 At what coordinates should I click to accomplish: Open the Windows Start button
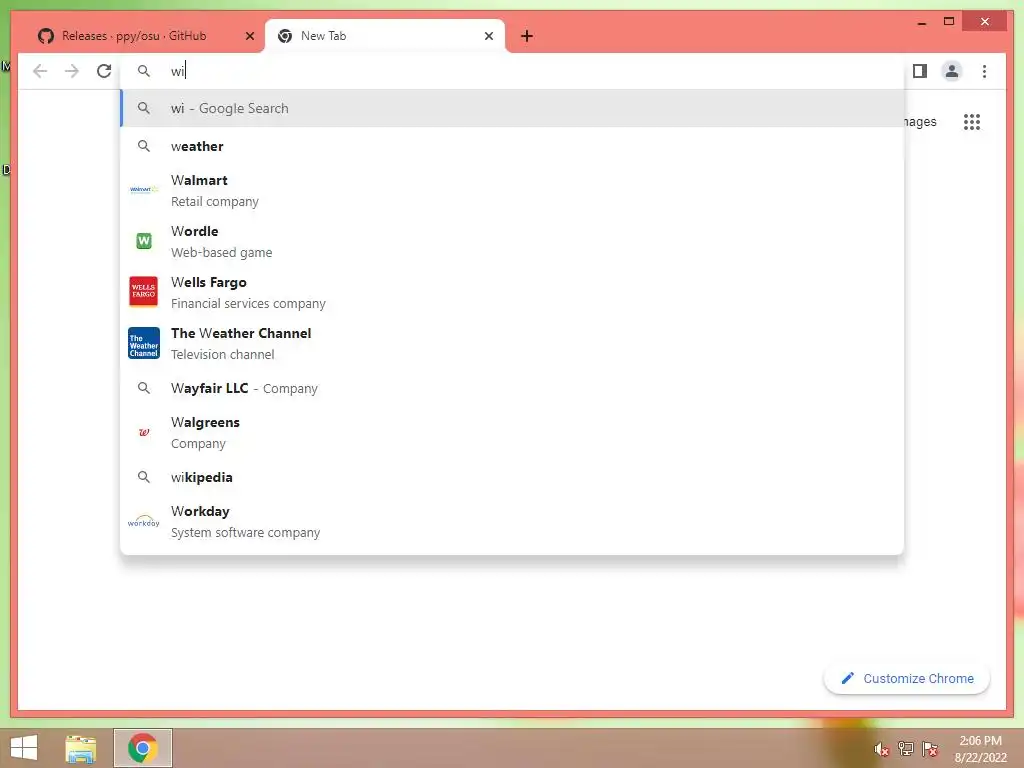(x=24, y=747)
